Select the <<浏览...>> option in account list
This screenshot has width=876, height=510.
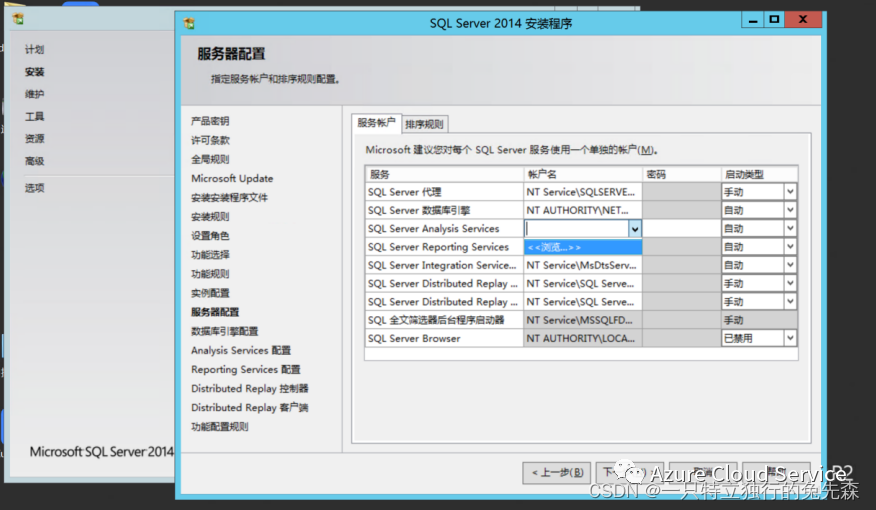coord(583,247)
